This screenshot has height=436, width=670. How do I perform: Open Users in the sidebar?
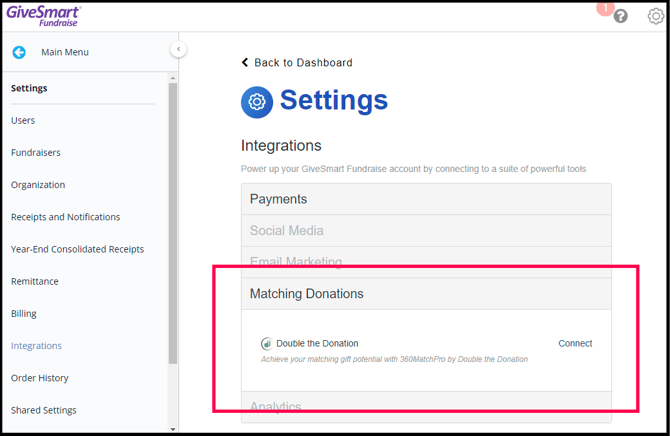pyautogui.click(x=23, y=120)
